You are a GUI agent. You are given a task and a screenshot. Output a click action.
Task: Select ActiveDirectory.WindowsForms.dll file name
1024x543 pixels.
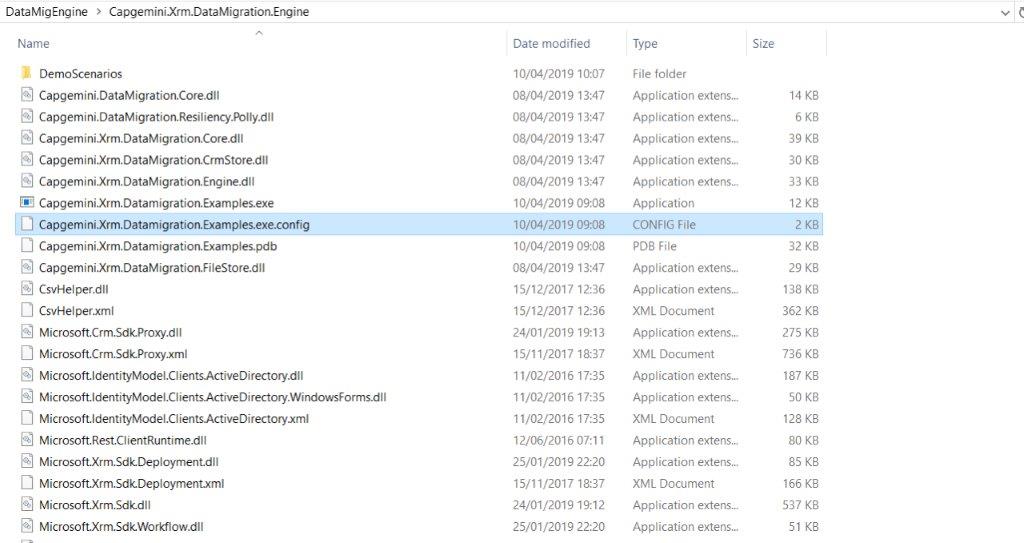click(212, 397)
